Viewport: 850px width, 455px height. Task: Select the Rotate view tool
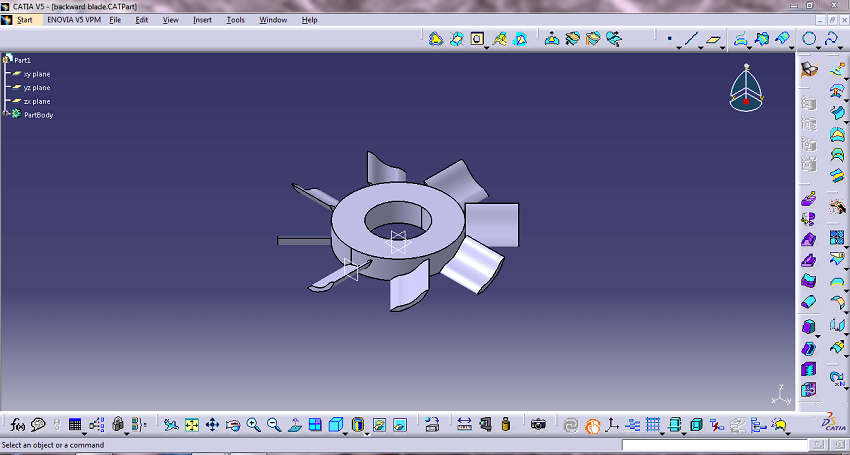pyautogui.click(x=233, y=425)
